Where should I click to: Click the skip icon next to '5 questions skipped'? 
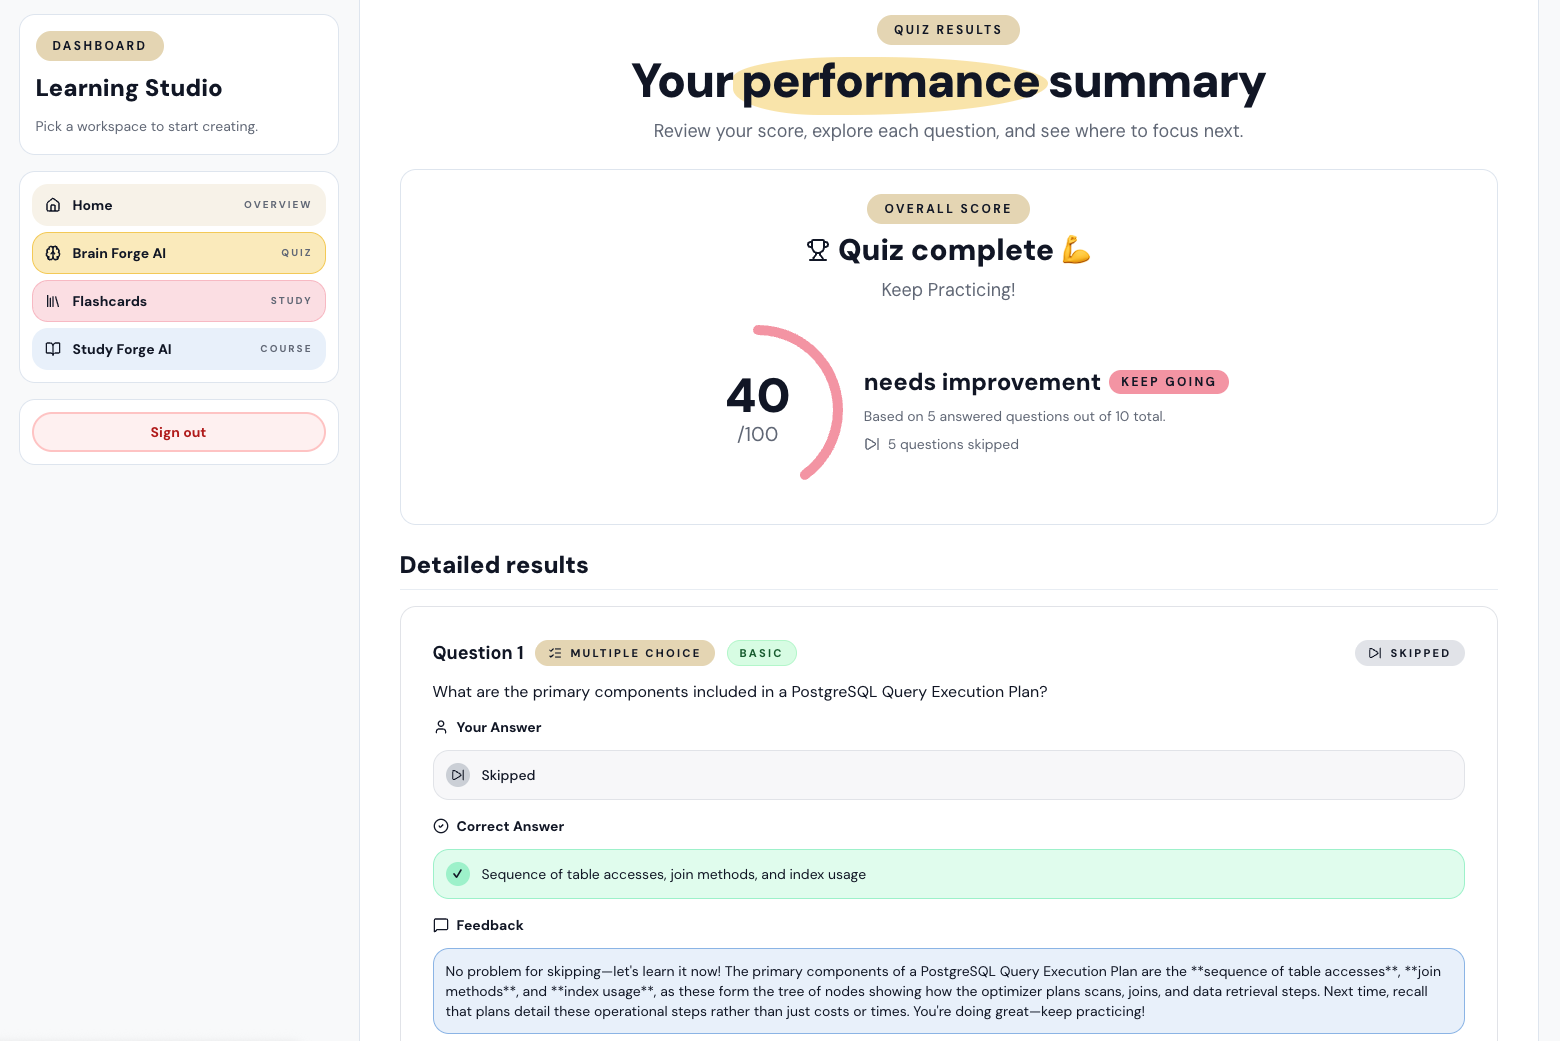coord(871,444)
